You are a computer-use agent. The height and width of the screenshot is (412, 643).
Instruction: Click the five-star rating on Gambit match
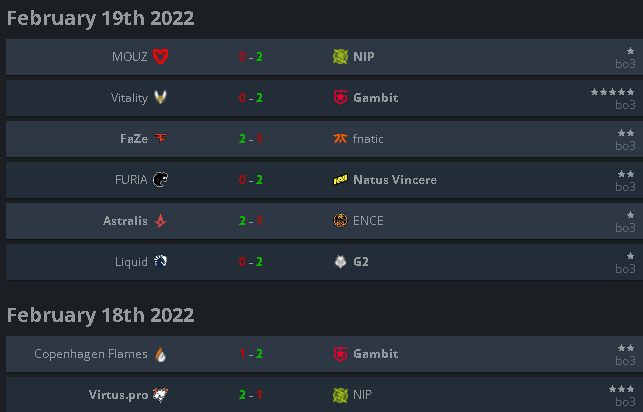[613, 92]
